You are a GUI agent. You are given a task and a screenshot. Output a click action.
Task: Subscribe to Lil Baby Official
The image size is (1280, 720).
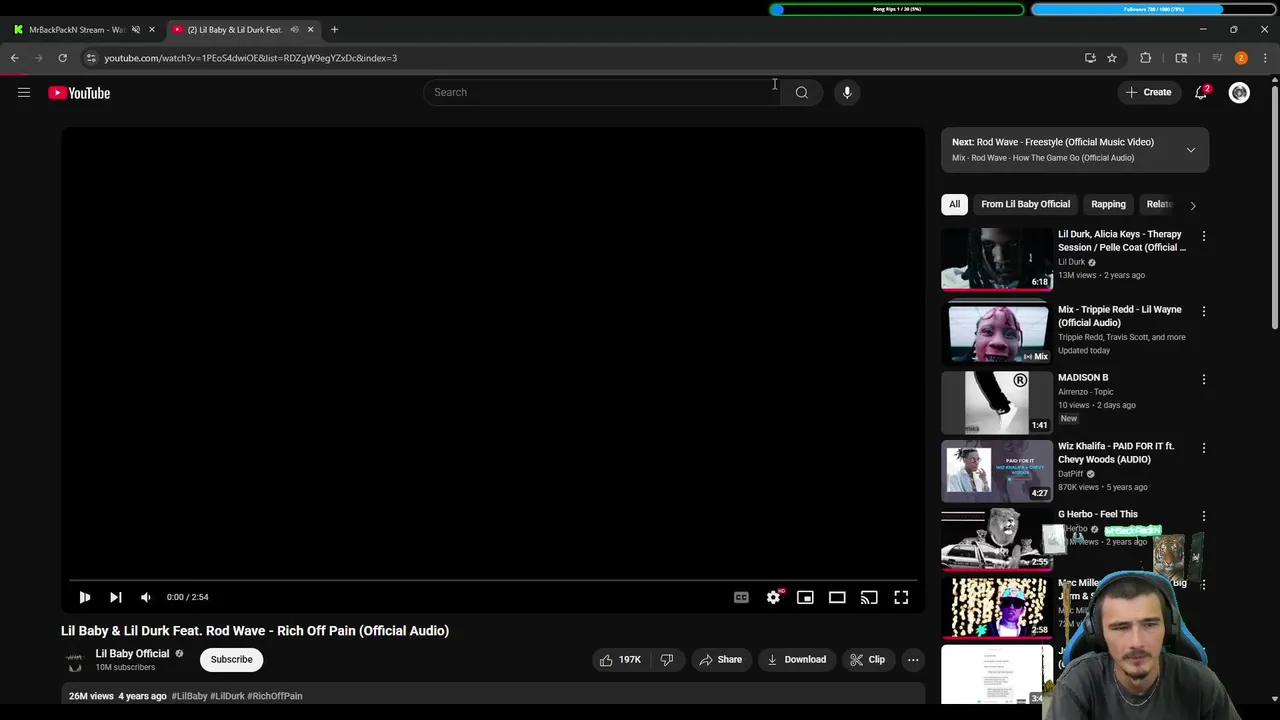point(231,660)
